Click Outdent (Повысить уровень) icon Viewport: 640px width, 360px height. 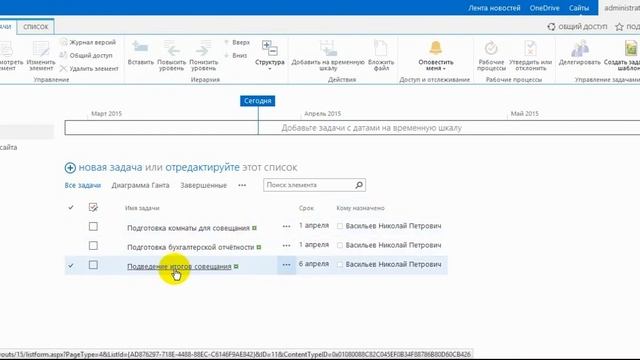[172, 49]
